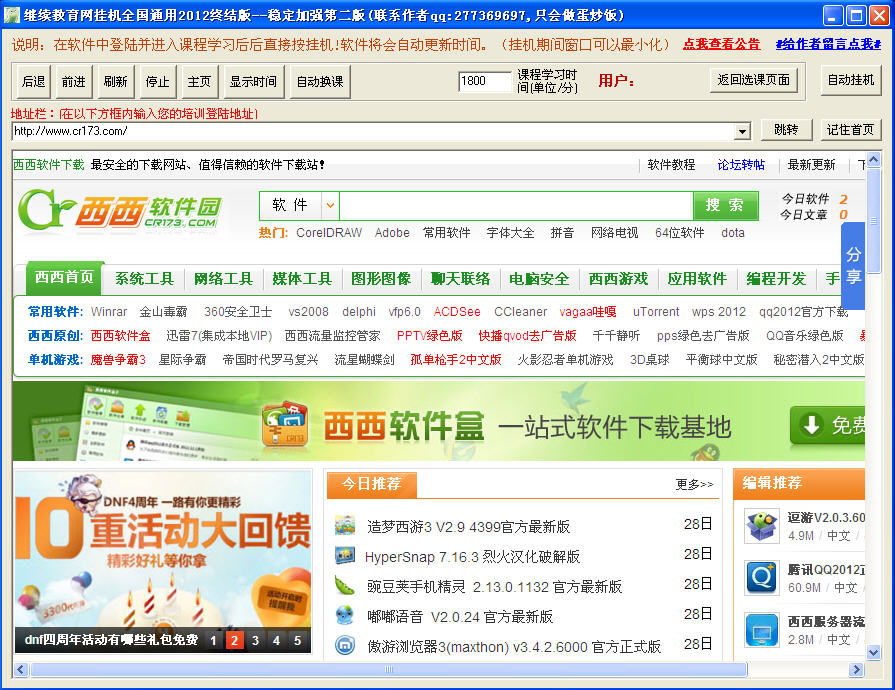Open the 系统工具 tab

(144, 279)
